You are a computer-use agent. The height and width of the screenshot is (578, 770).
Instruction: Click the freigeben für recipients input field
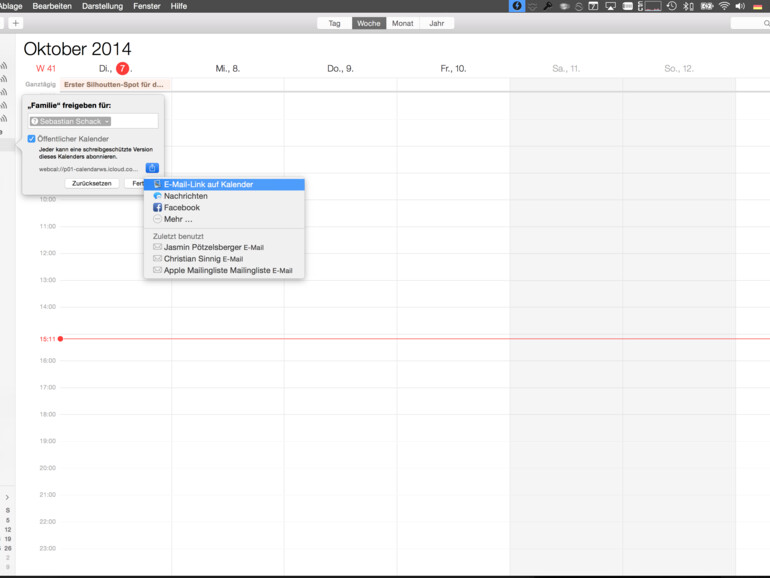point(93,121)
